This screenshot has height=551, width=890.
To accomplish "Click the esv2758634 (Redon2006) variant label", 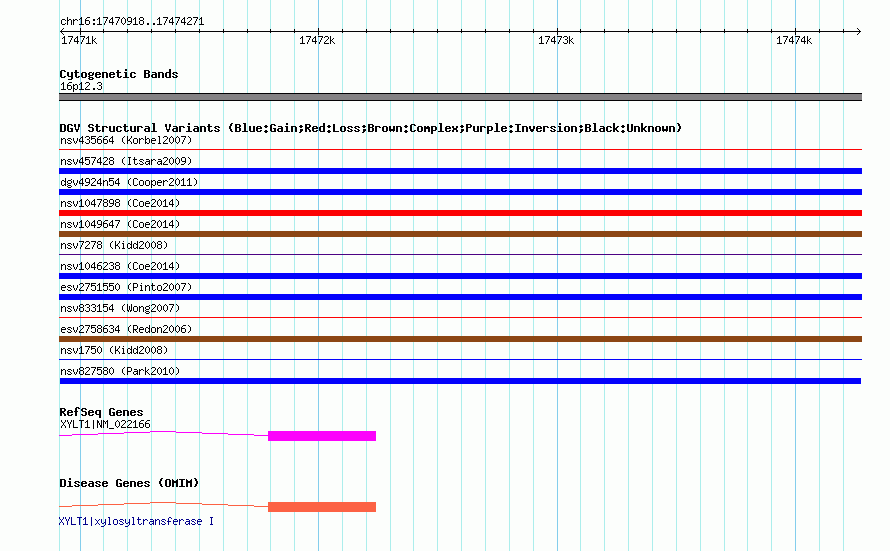I will click(126, 329).
